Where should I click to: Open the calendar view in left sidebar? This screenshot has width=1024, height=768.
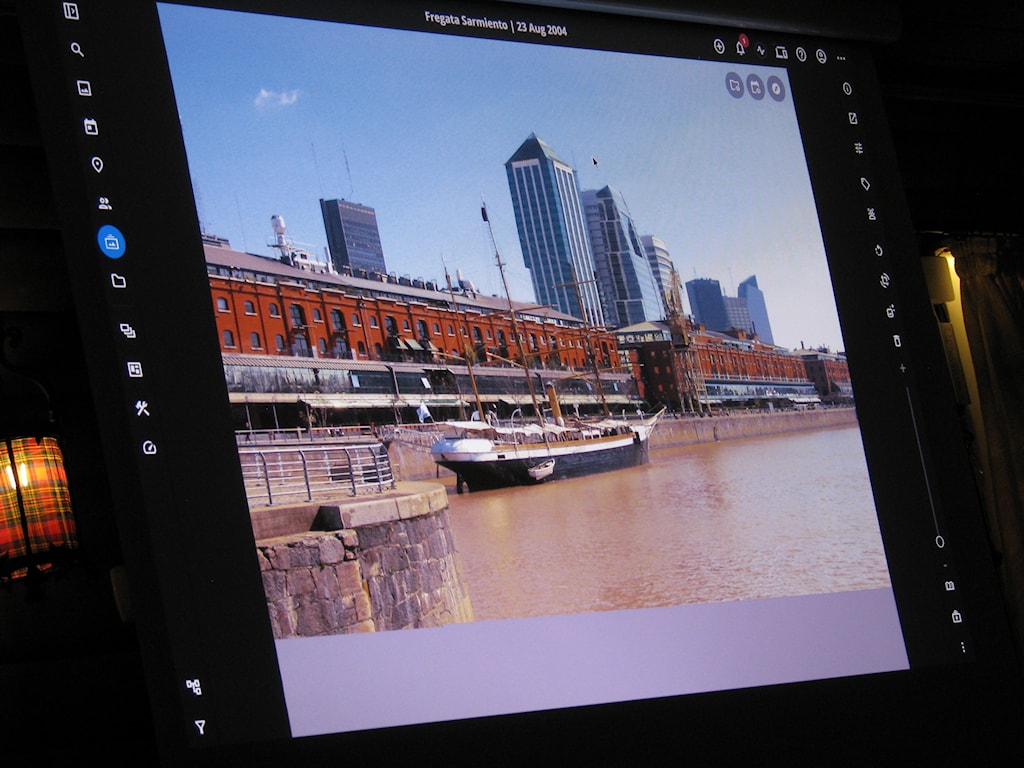tap(91, 127)
